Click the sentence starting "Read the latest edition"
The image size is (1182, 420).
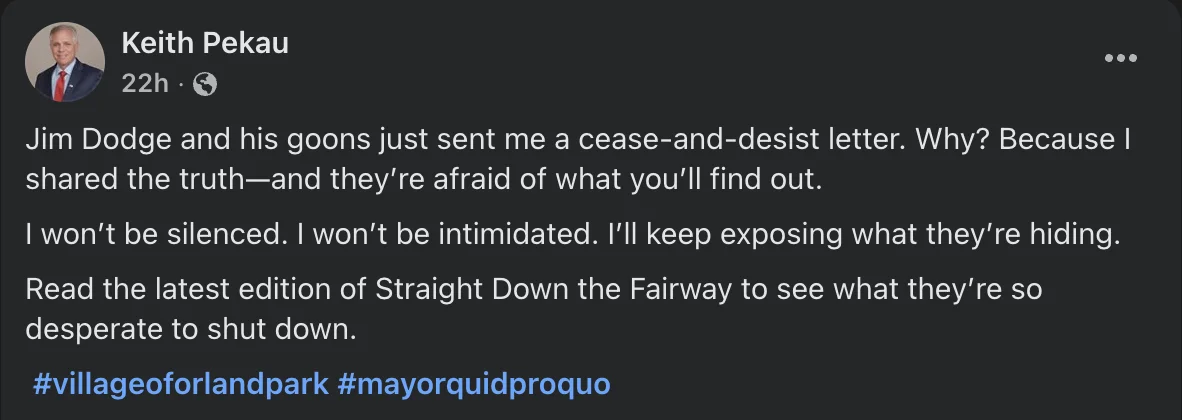tap(534, 309)
